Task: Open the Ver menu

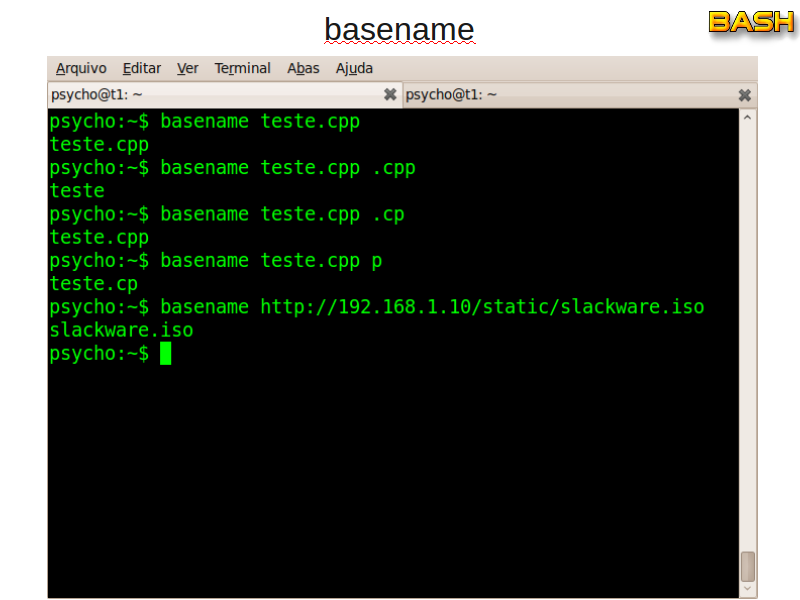Action: (188, 68)
